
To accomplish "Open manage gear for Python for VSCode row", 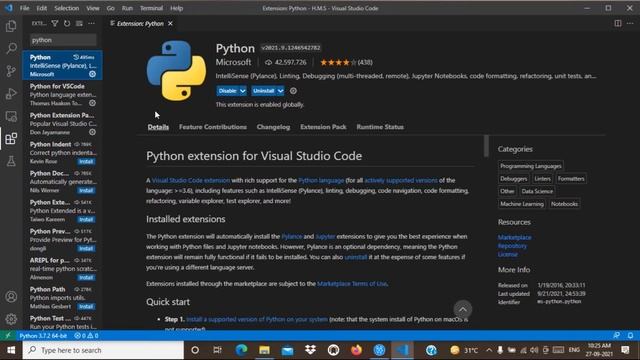I will [93, 103].
